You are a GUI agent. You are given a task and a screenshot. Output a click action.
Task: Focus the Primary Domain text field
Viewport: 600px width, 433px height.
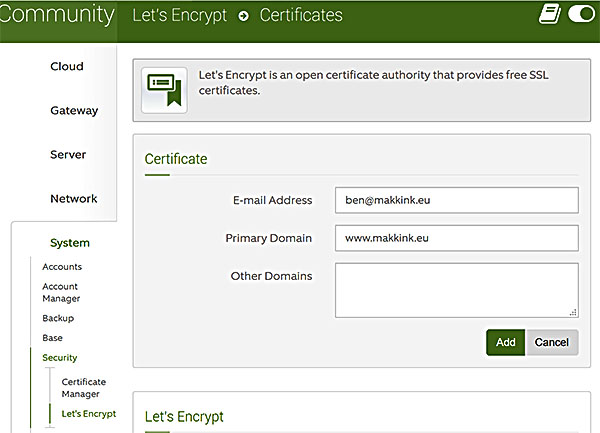pyautogui.click(x=456, y=238)
